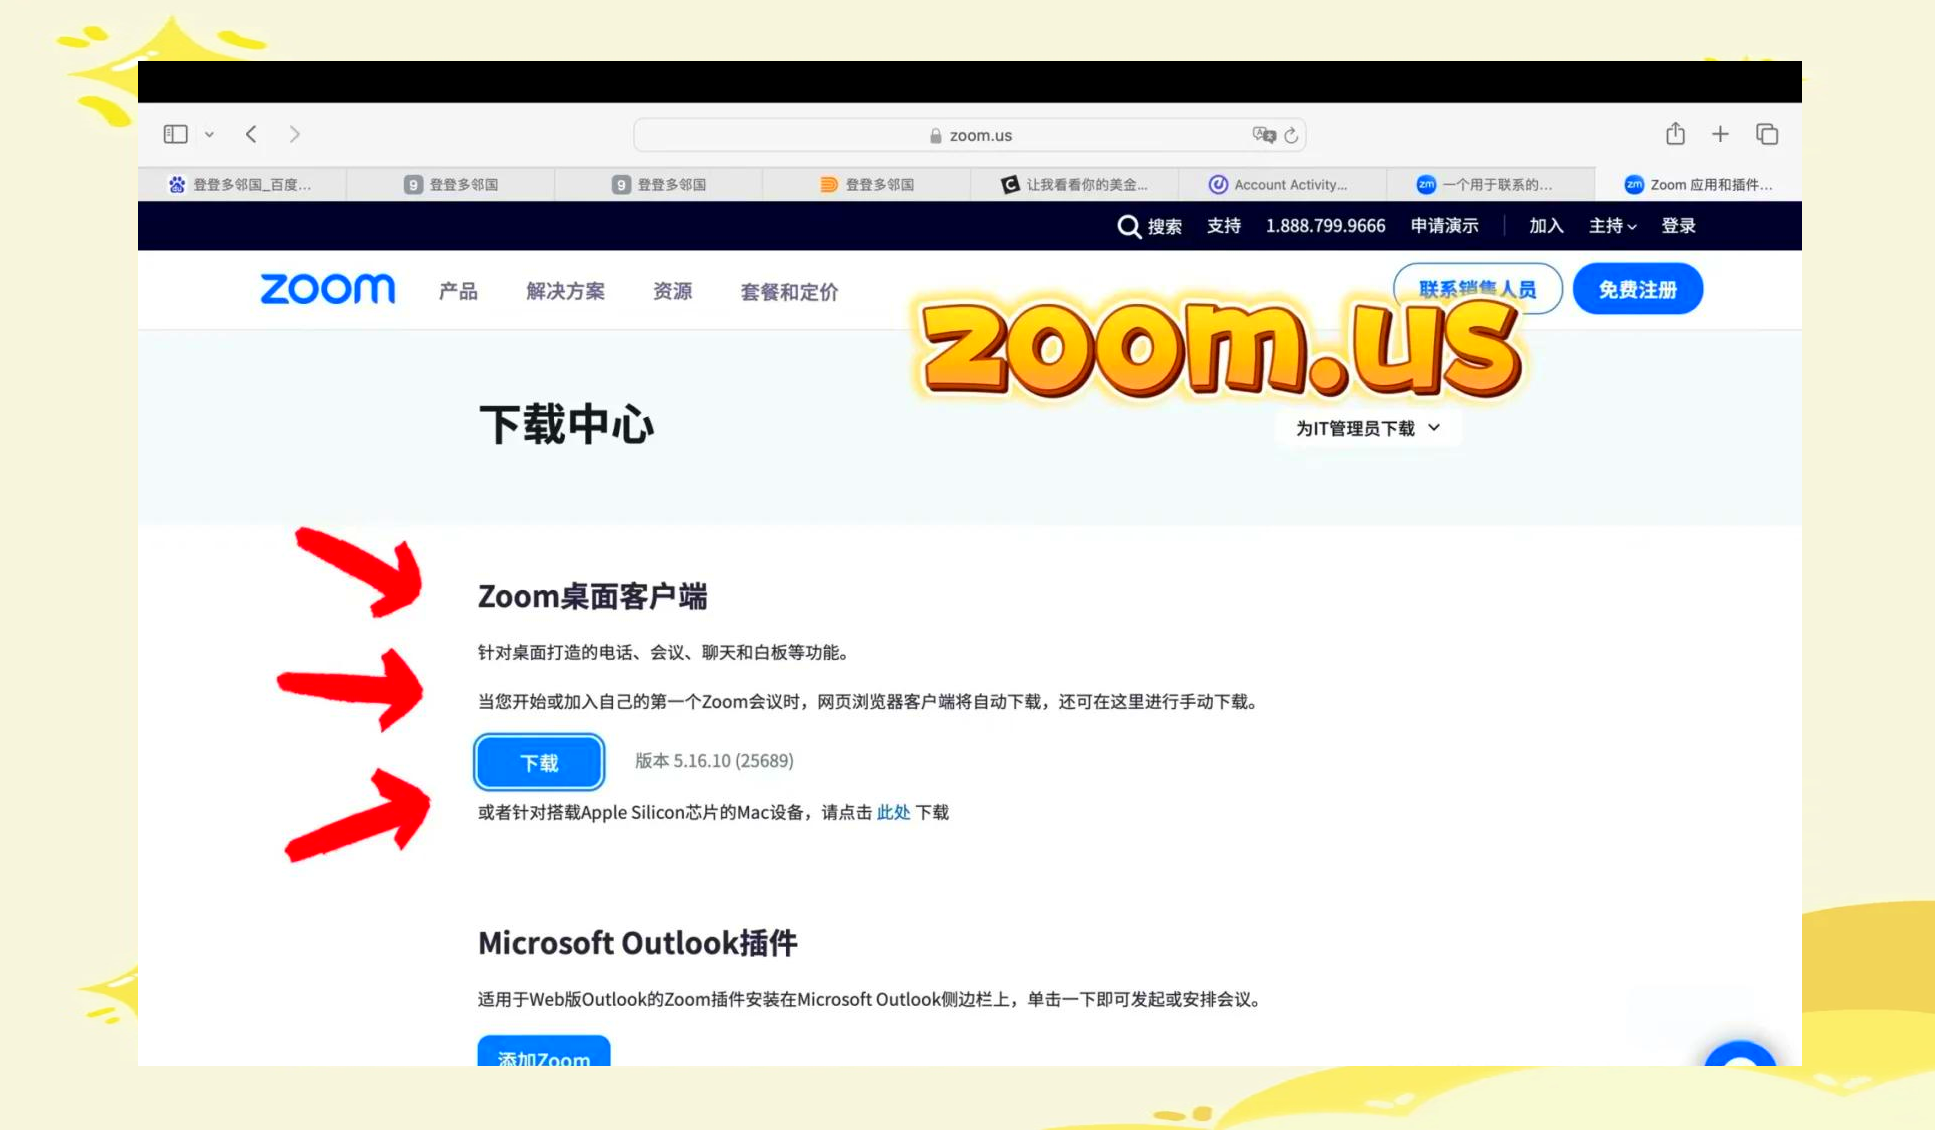Click the Zoom桌面客户端 heading
The width and height of the screenshot is (1935, 1130).
click(x=592, y=597)
